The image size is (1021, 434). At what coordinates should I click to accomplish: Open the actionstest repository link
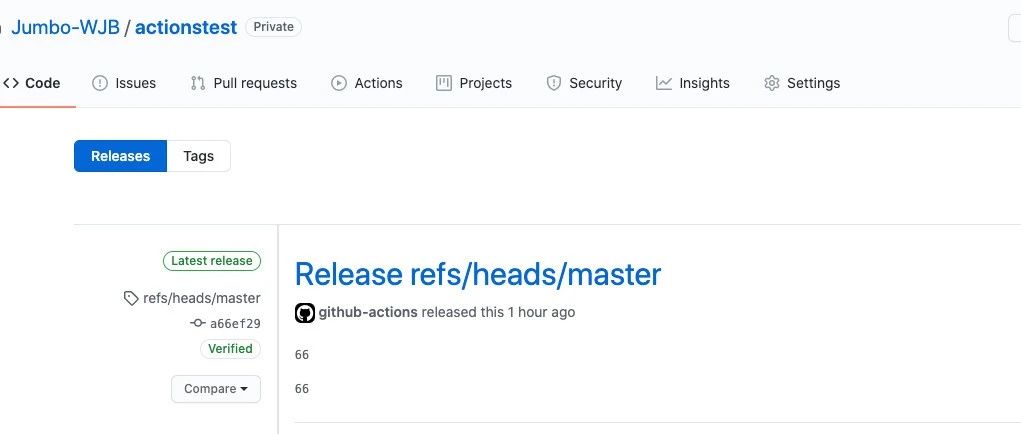point(186,27)
